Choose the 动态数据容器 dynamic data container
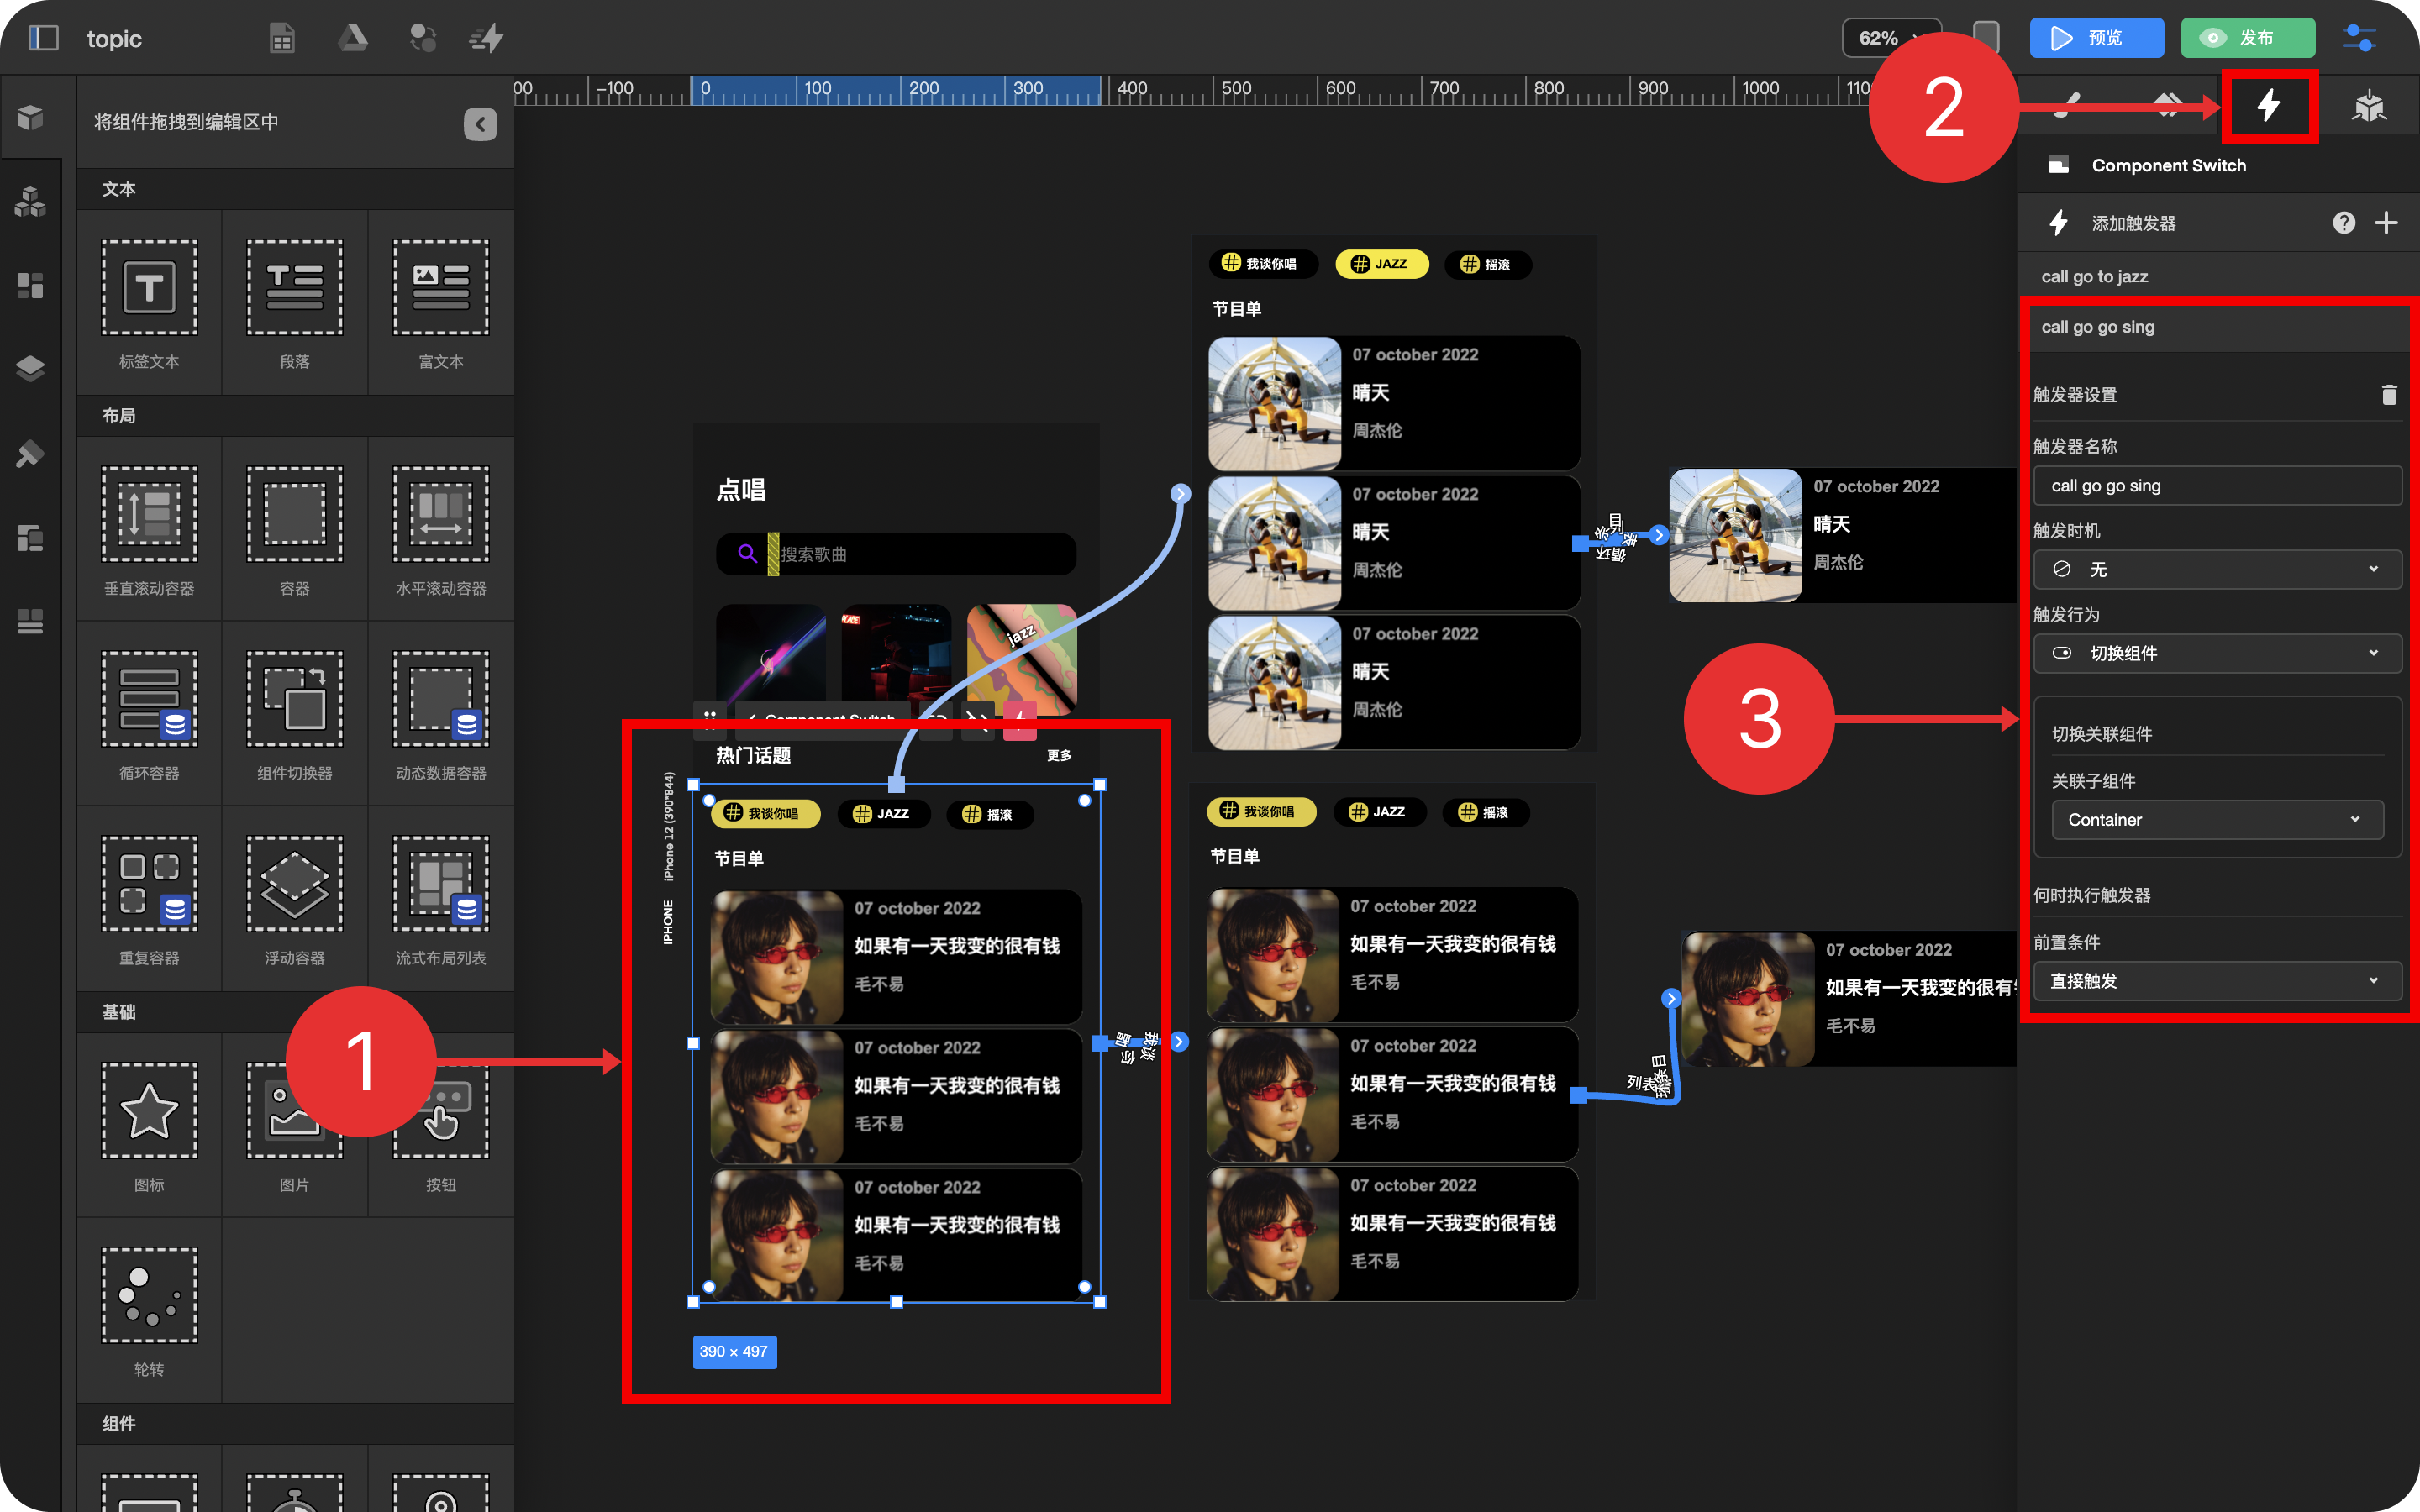This screenshot has height=1512, width=2420. pos(441,714)
